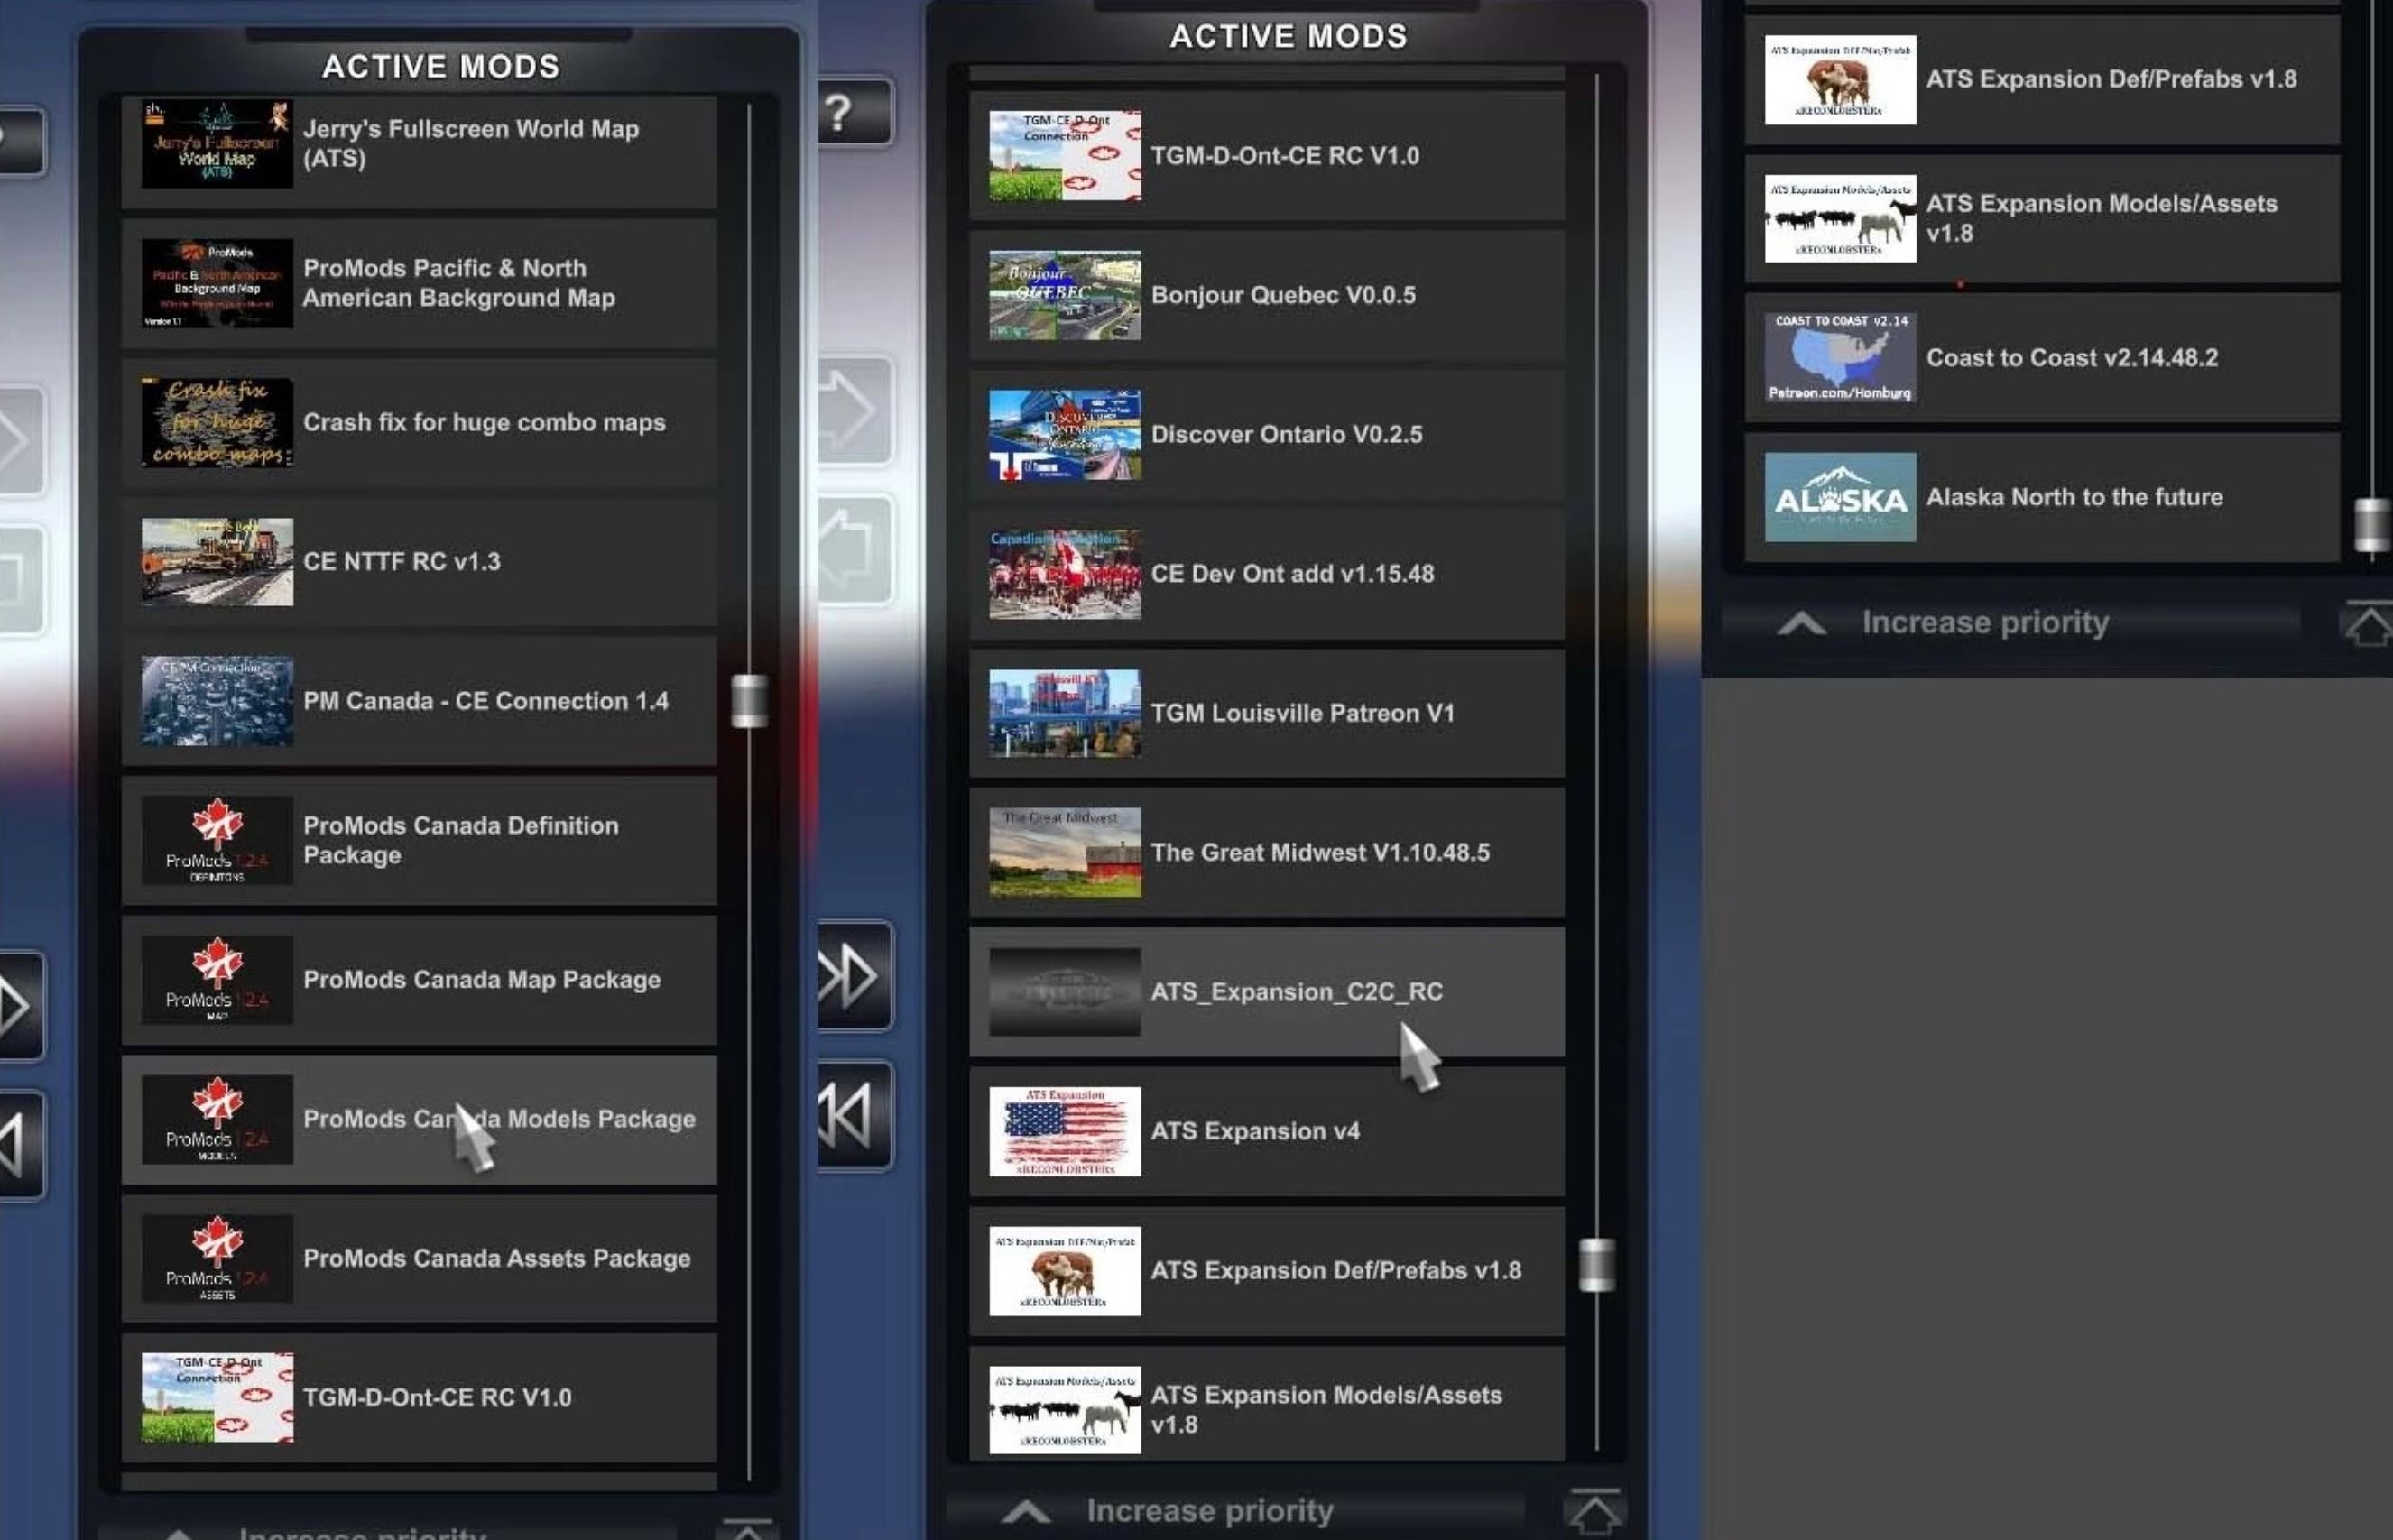Select ProMods Canada Models Package

tap(498, 1119)
